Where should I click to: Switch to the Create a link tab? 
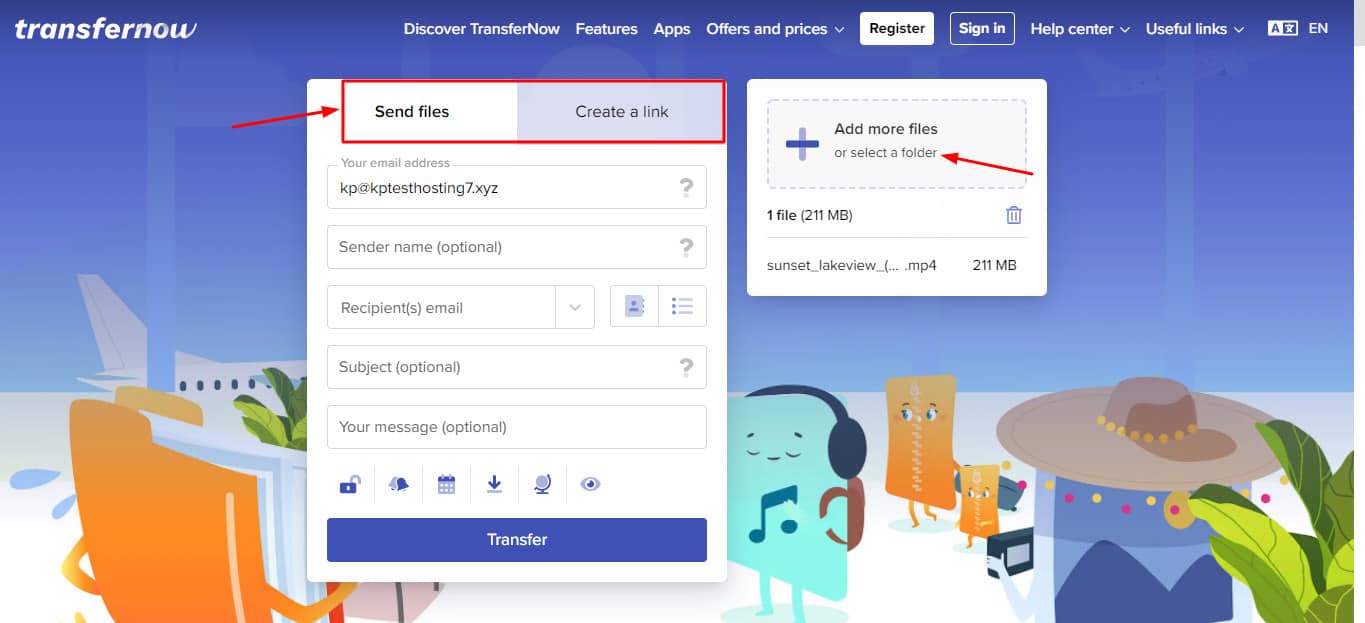tap(621, 112)
